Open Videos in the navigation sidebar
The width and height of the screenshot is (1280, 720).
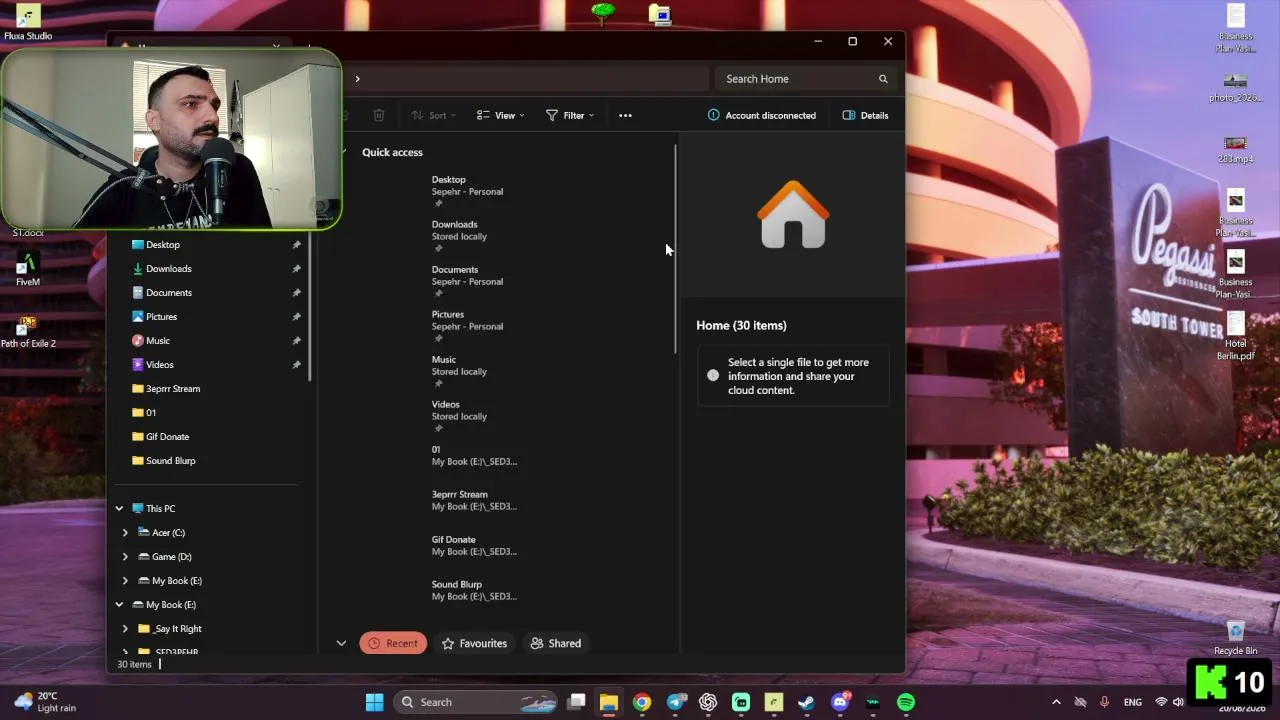click(x=159, y=365)
